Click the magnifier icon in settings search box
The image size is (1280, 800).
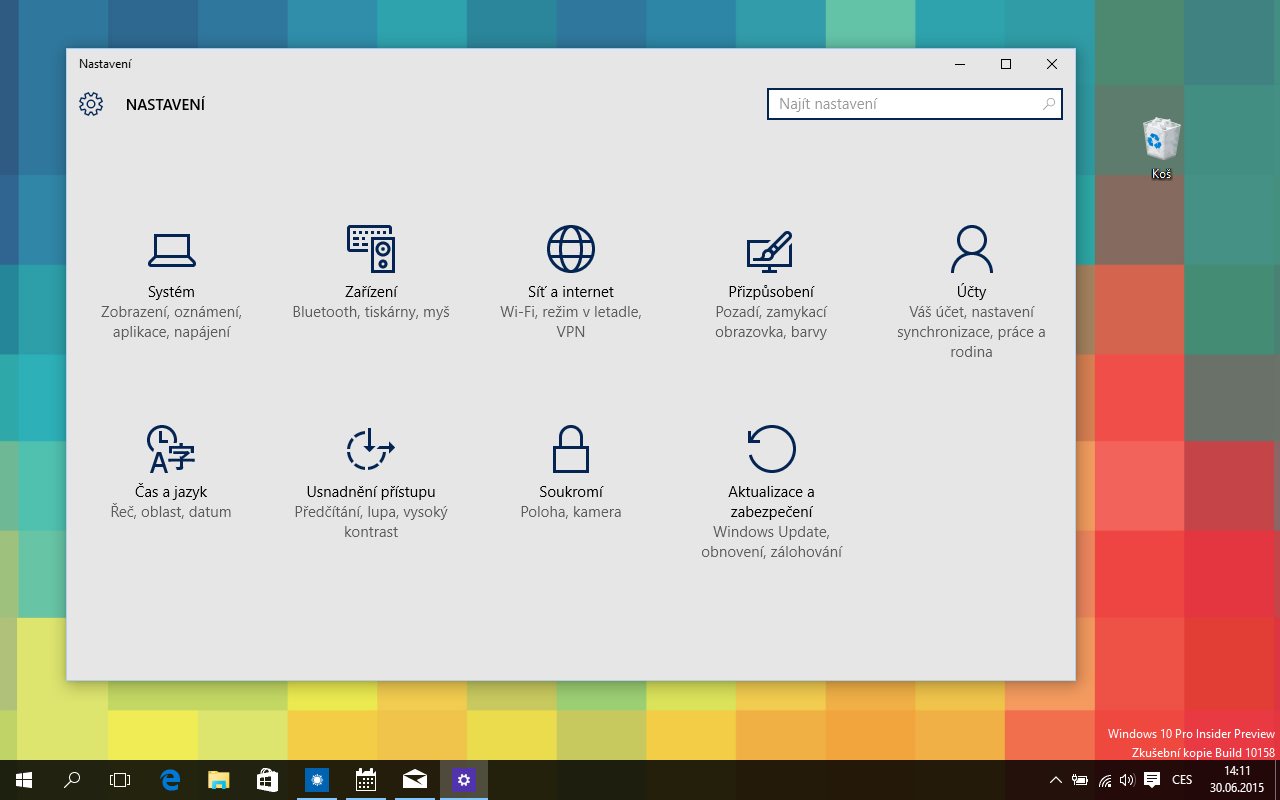click(1048, 104)
